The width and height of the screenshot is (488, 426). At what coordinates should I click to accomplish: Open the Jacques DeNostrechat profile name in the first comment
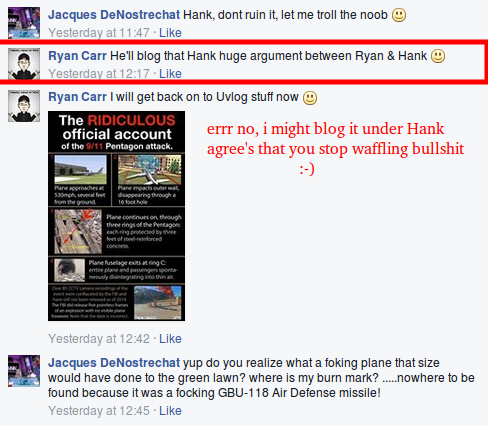(114, 15)
